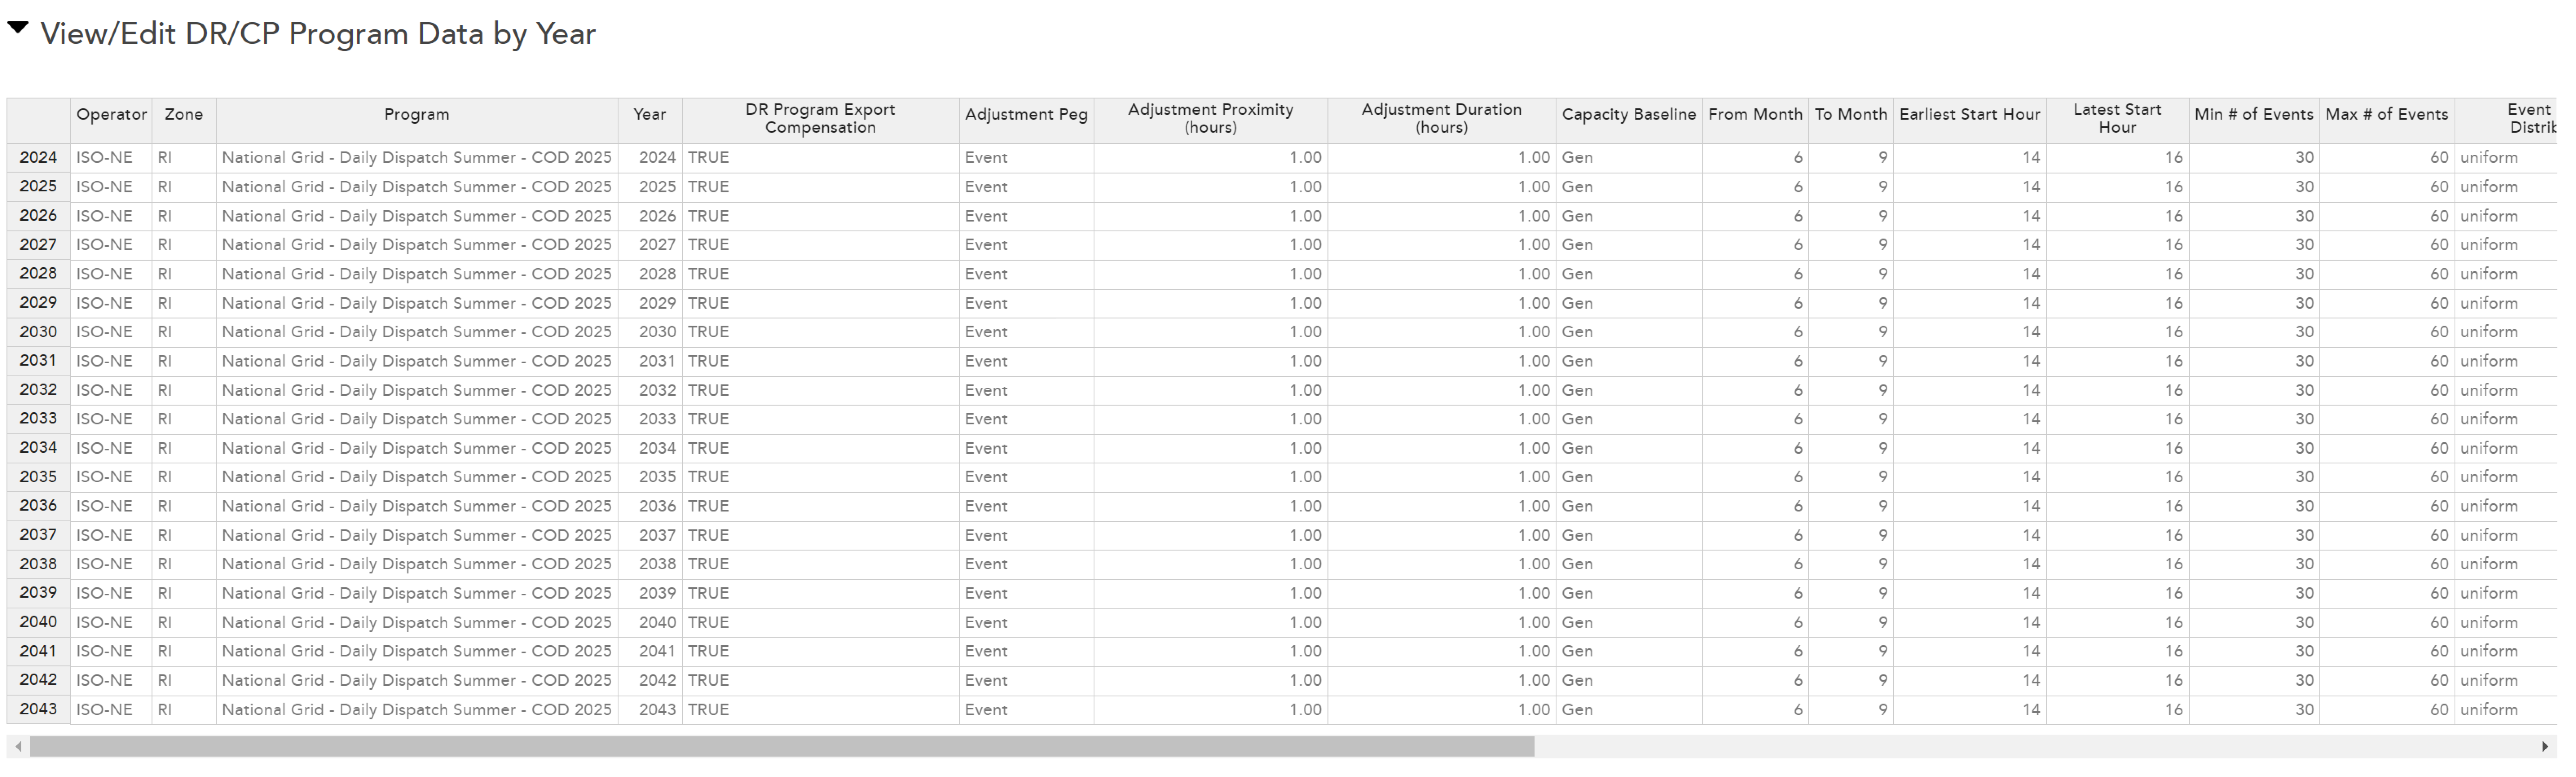This screenshot has width=2576, height=777.
Task: Select row header 2028
Action: coord(38,274)
